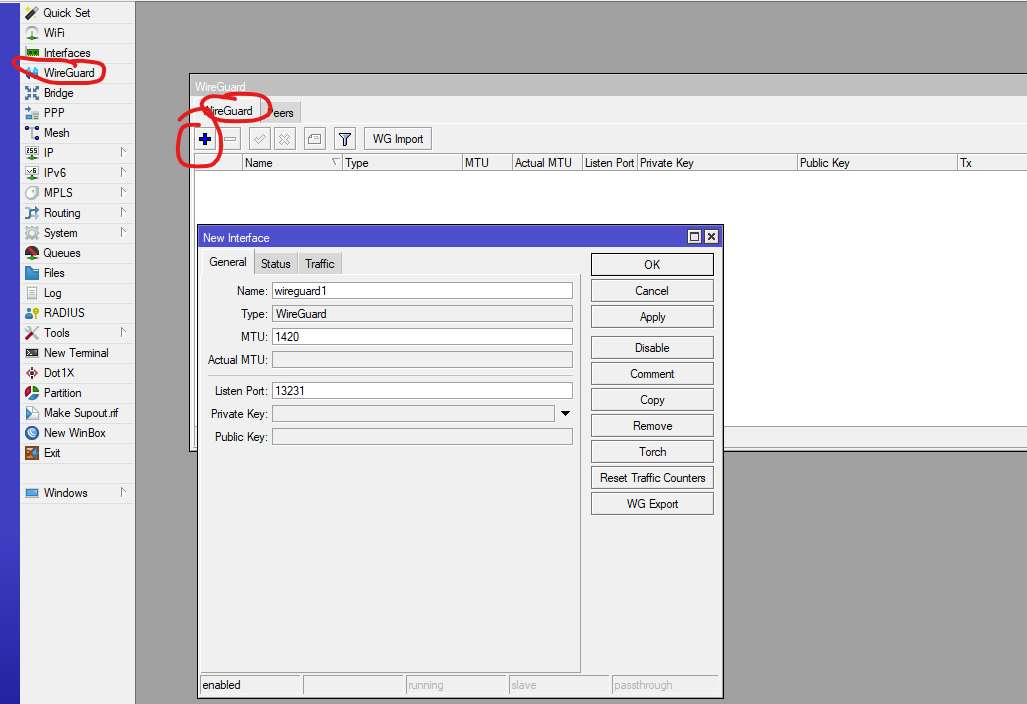
Task: Sort by the Public Key column header
Action: coord(877,163)
